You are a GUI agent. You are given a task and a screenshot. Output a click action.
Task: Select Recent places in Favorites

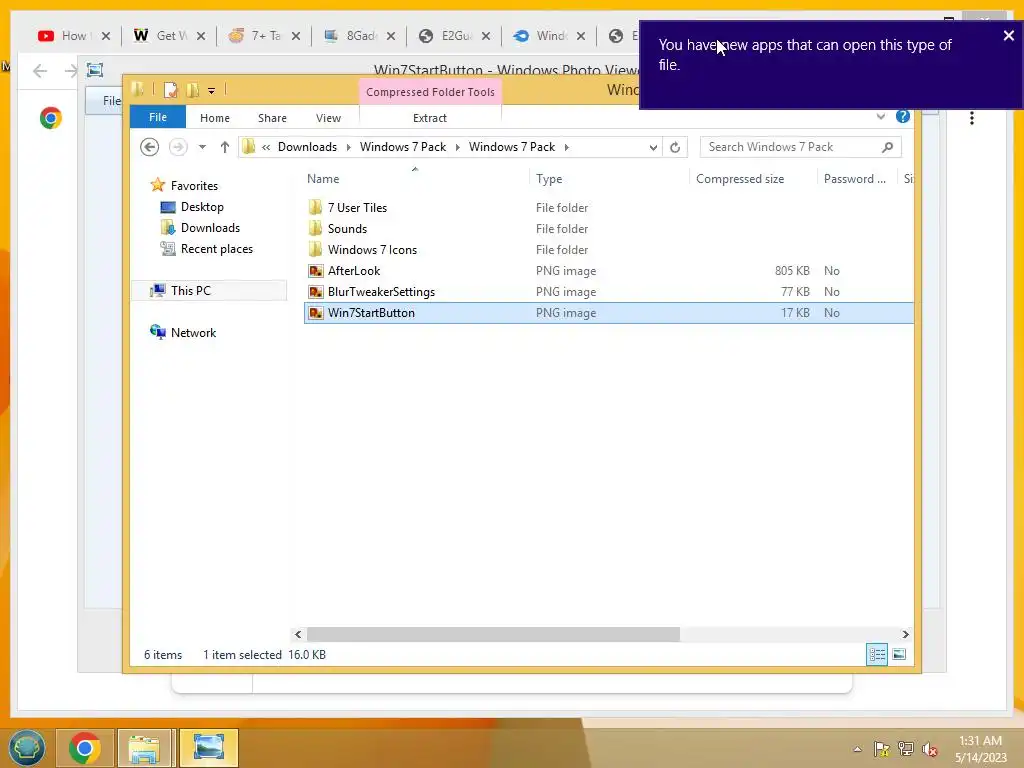[216, 249]
